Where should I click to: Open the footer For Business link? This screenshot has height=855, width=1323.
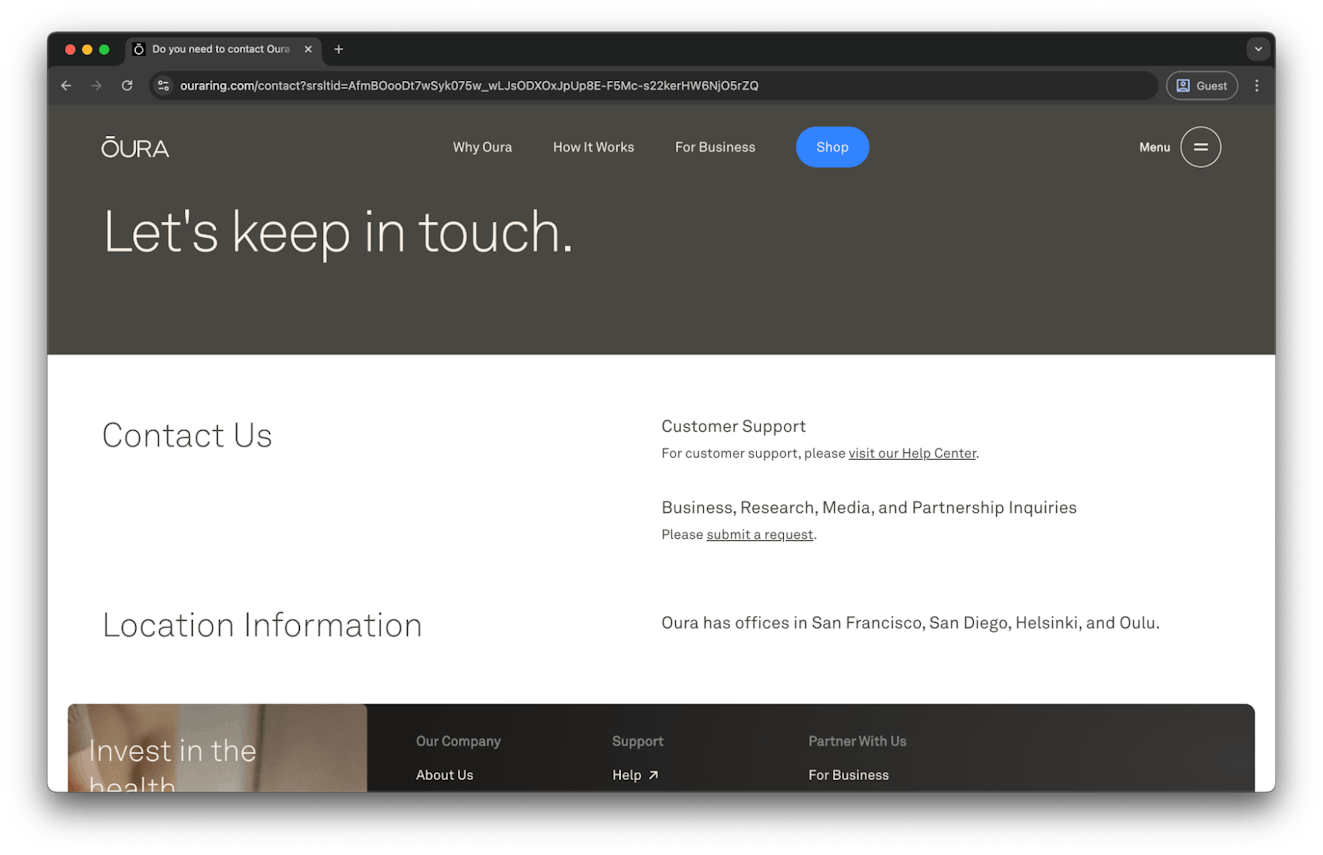point(848,775)
